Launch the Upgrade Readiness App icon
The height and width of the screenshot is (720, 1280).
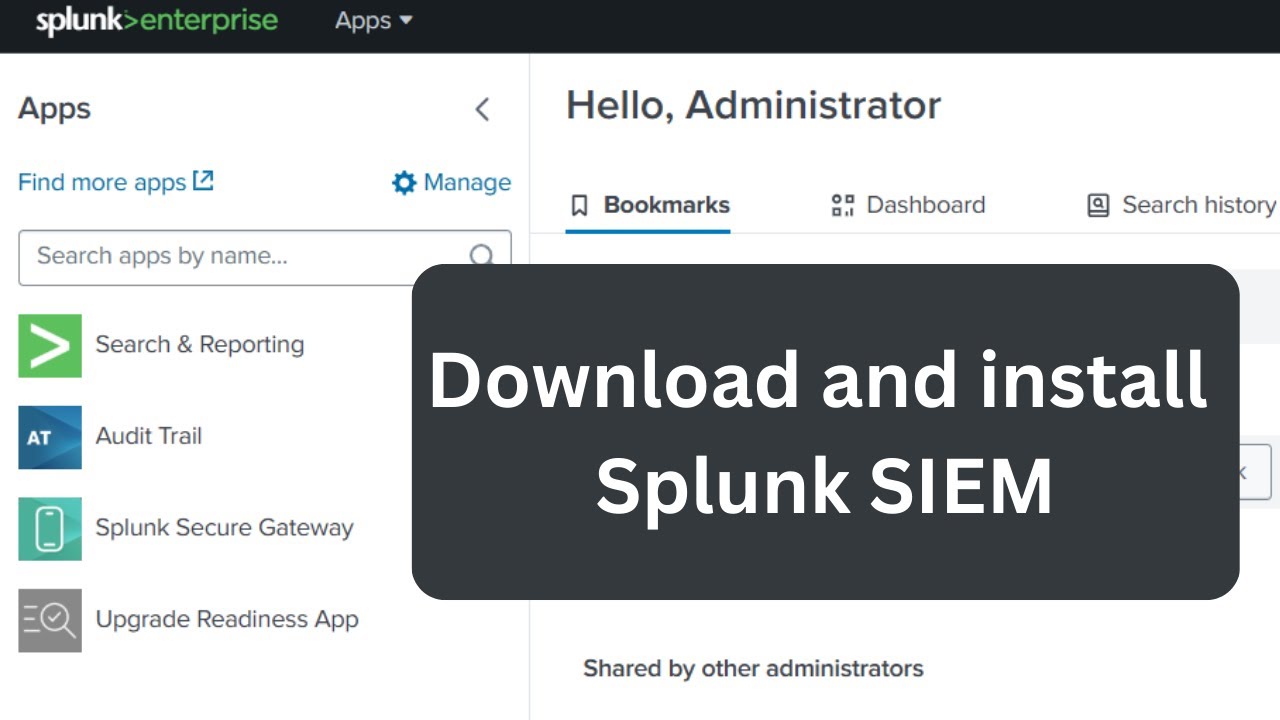[x=50, y=621]
